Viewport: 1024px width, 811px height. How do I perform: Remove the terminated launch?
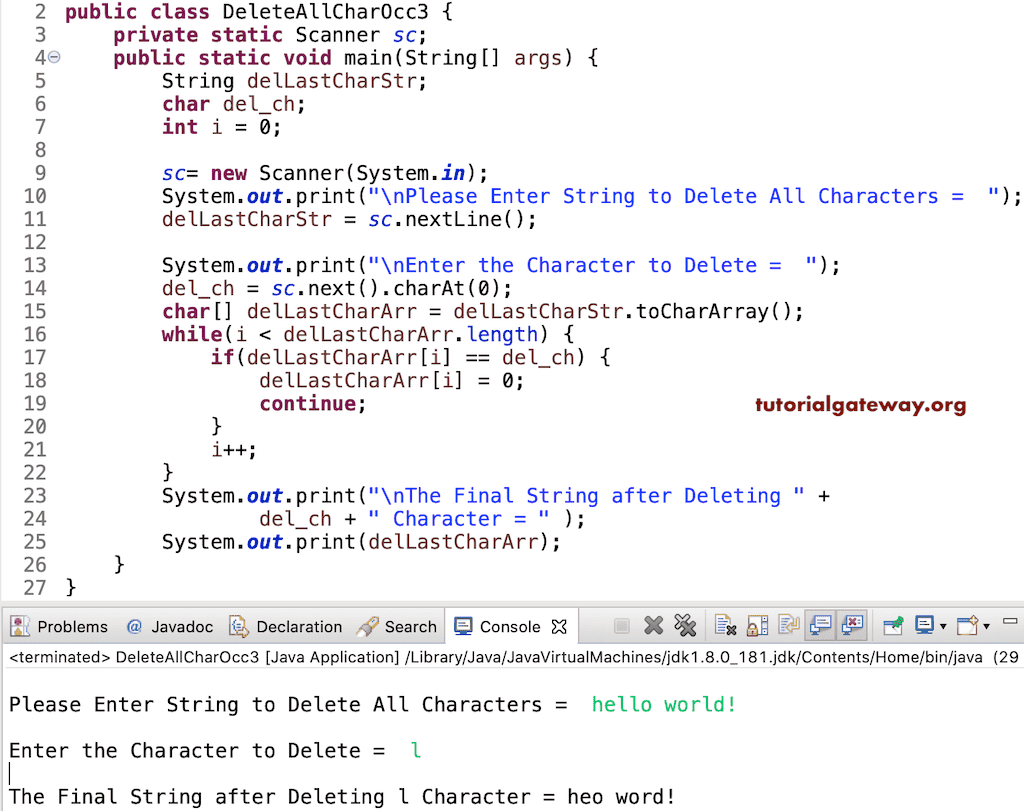click(653, 626)
